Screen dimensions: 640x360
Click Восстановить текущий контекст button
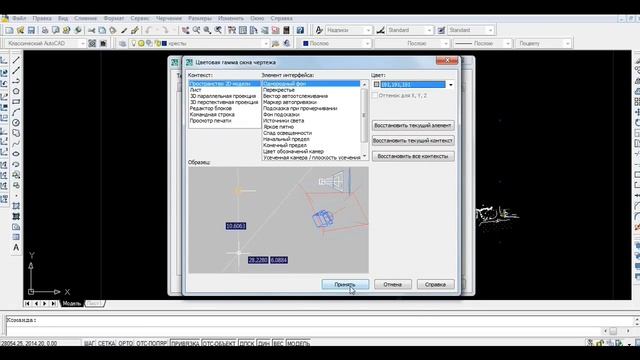click(x=413, y=141)
